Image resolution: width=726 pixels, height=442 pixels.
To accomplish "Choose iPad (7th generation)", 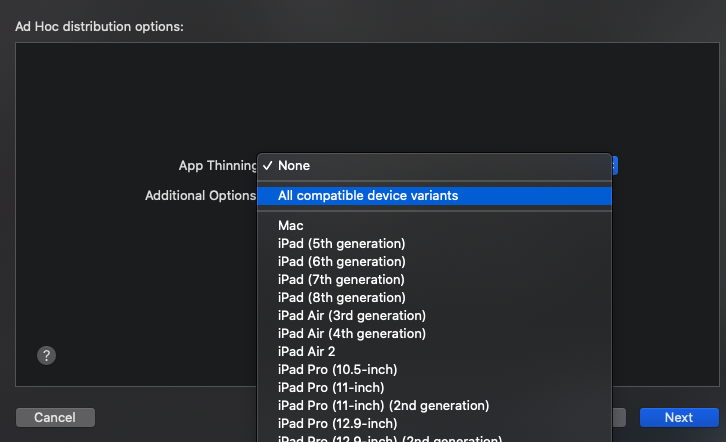I will coord(434,280).
